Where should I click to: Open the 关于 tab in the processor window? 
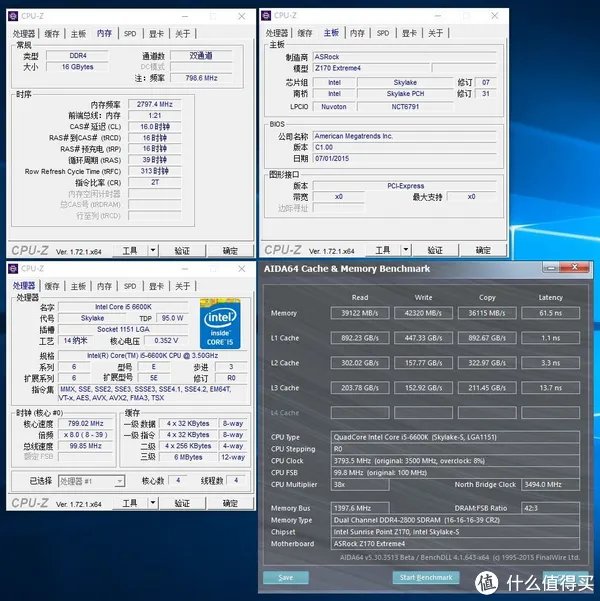pos(183,286)
